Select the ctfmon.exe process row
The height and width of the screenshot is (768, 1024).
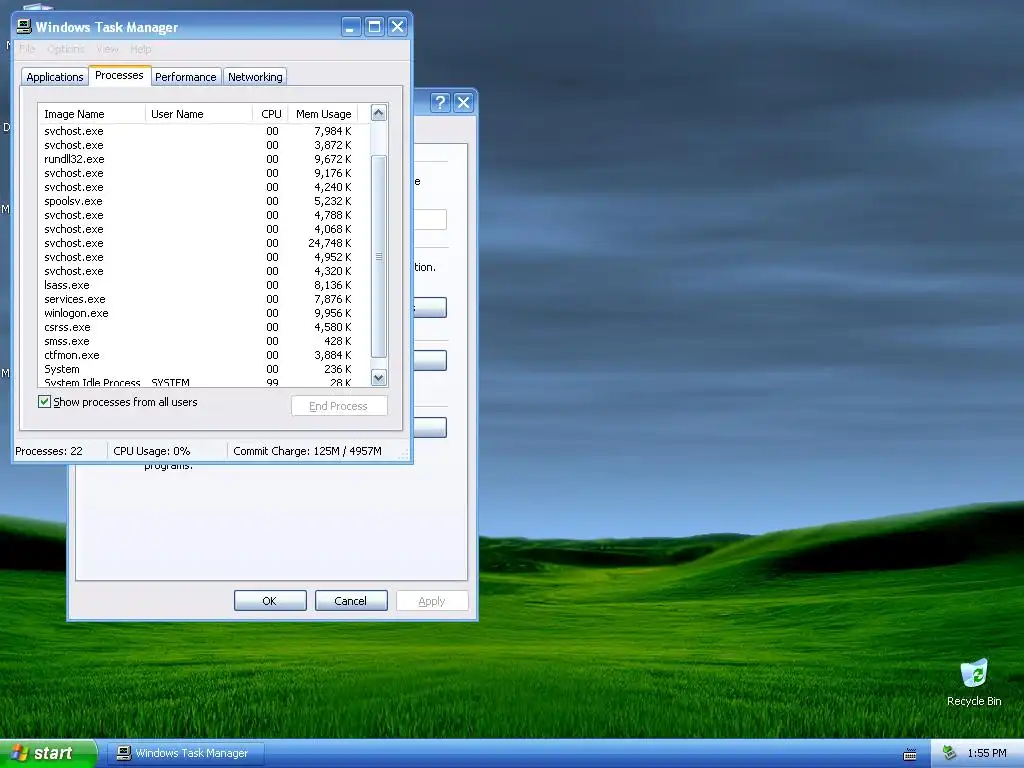coord(204,355)
